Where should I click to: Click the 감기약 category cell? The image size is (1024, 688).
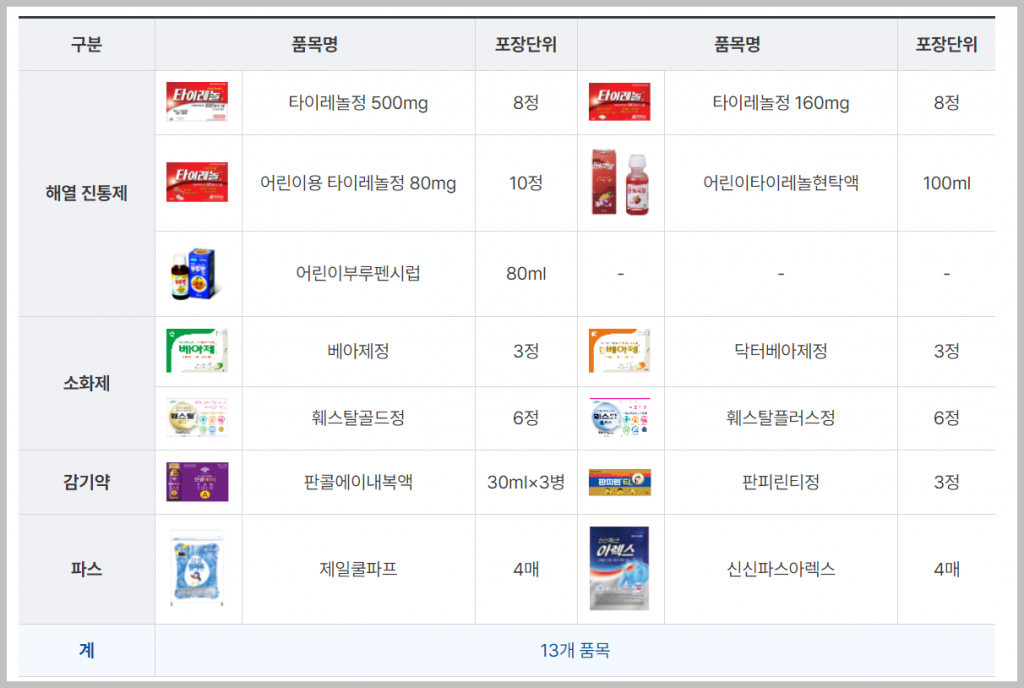point(86,482)
